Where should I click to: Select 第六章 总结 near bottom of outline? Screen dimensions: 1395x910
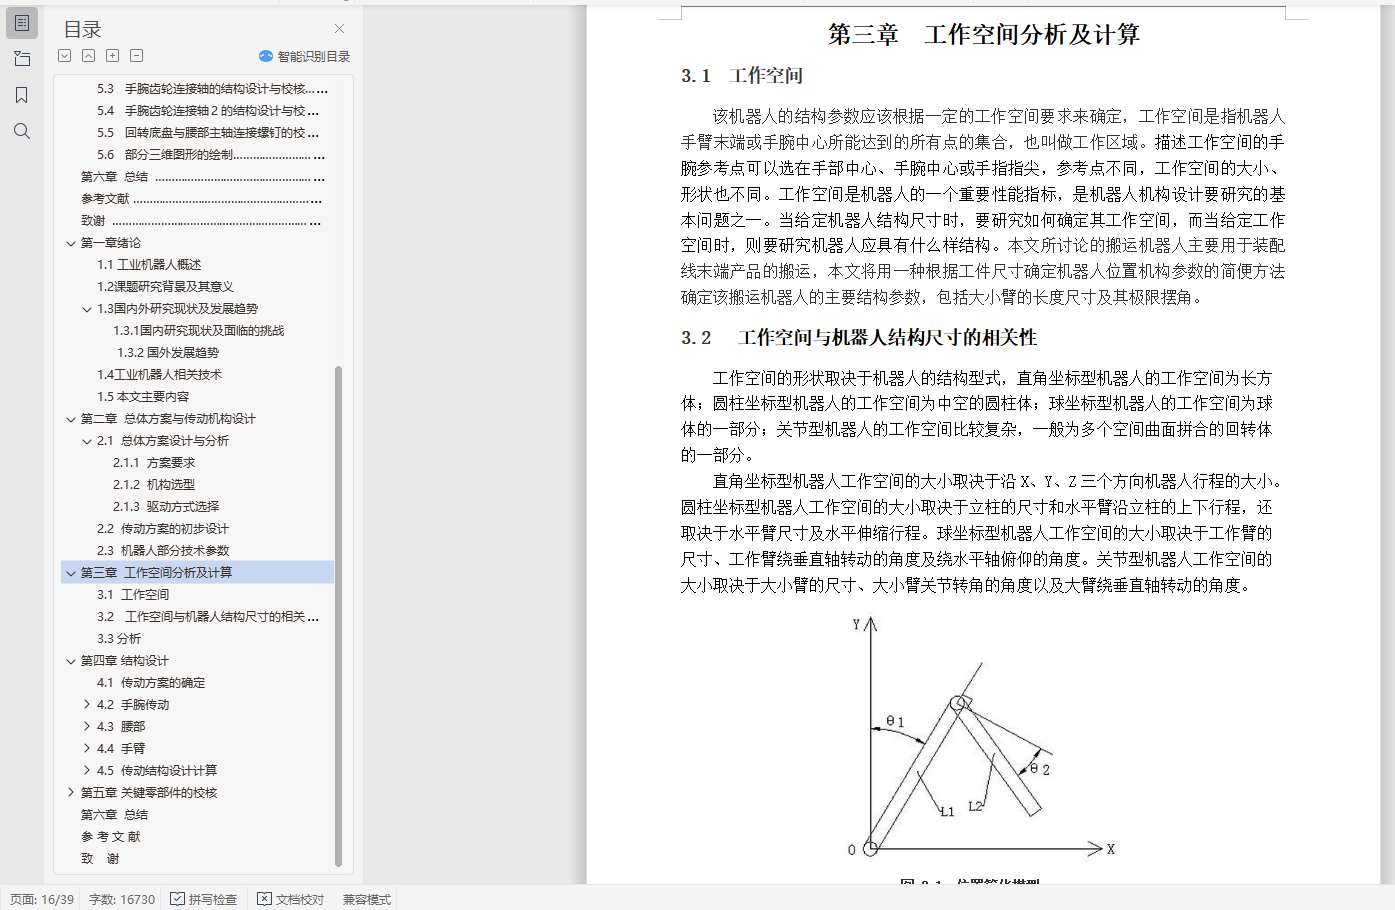(x=114, y=815)
